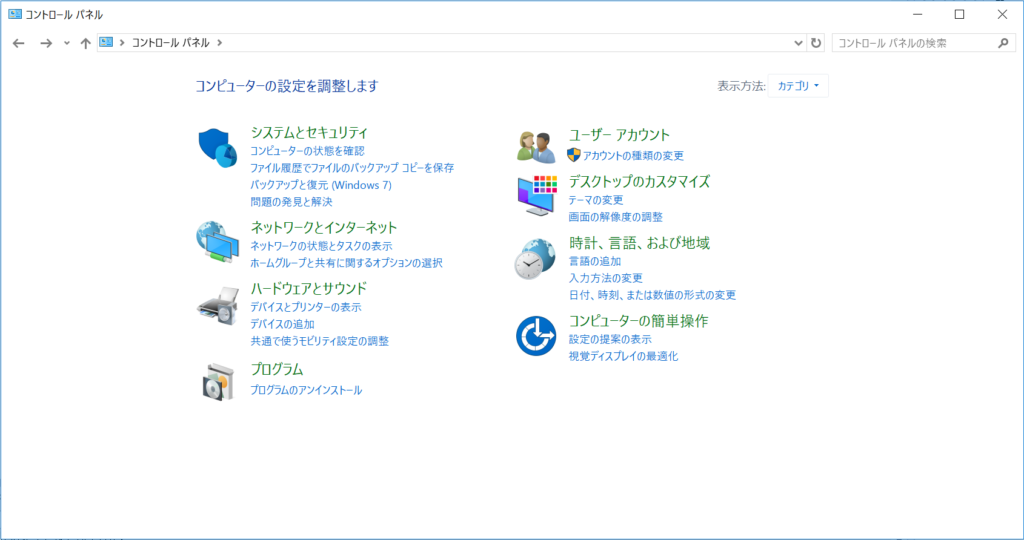Screen dimensions: 1024x540
Task: Go up one level with the Up arrow
Action: 86,43
